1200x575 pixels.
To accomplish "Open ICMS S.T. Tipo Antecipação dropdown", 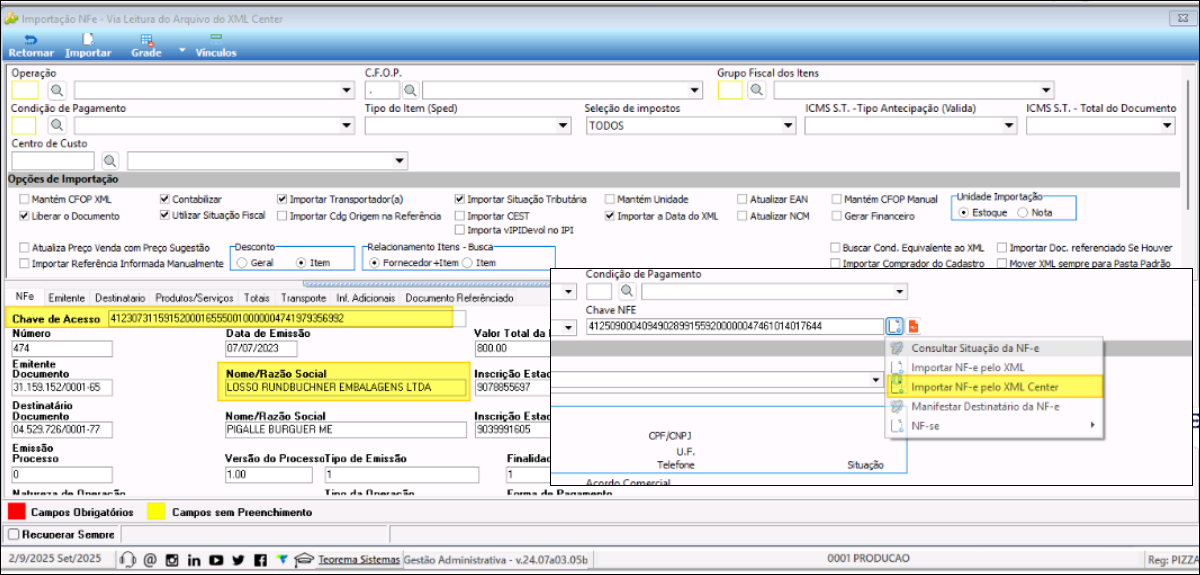I will pos(1007,126).
